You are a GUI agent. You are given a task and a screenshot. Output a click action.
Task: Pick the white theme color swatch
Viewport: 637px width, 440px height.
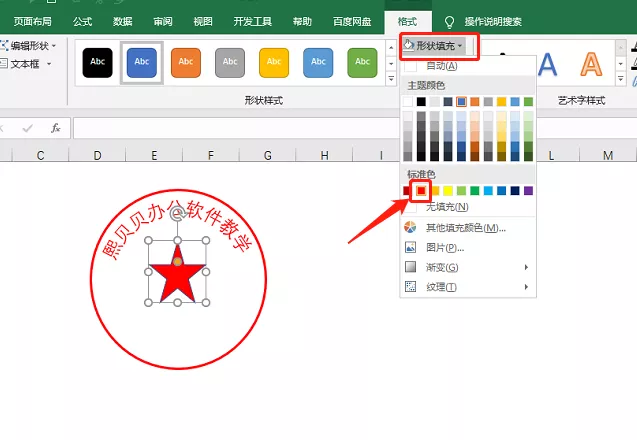click(407, 102)
